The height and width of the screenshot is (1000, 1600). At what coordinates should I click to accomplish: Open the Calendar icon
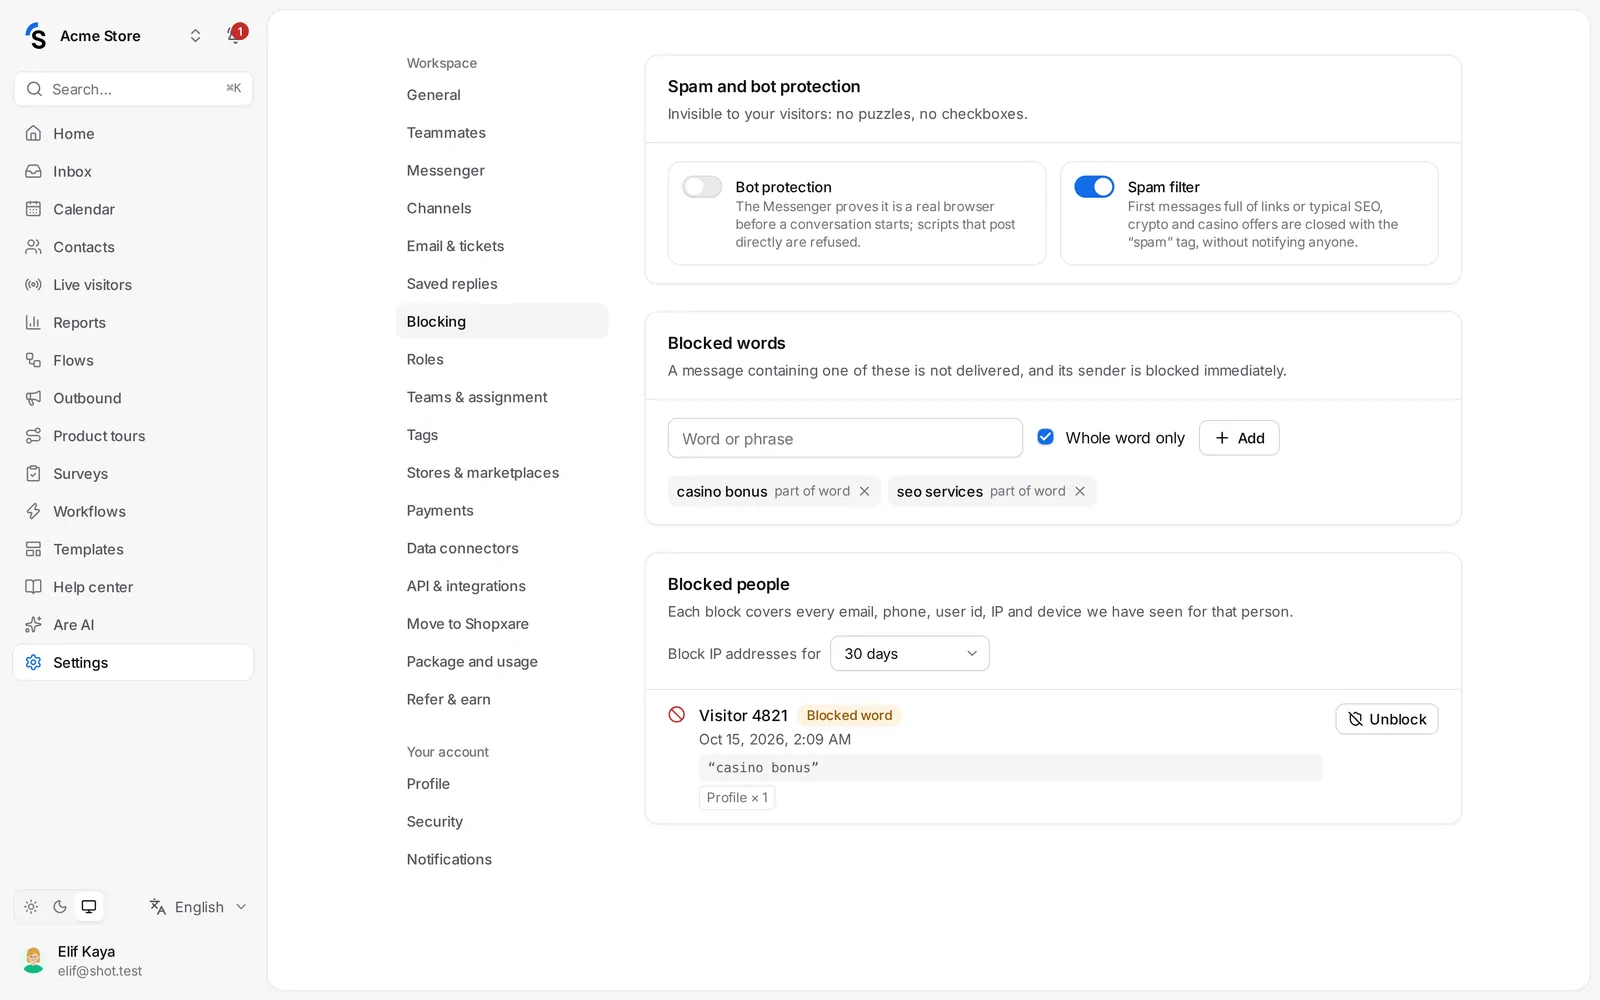(33, 209)
